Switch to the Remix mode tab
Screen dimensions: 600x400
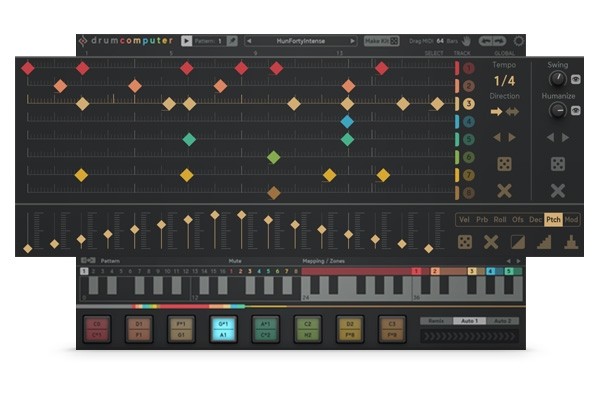click(x=436, y=321)
